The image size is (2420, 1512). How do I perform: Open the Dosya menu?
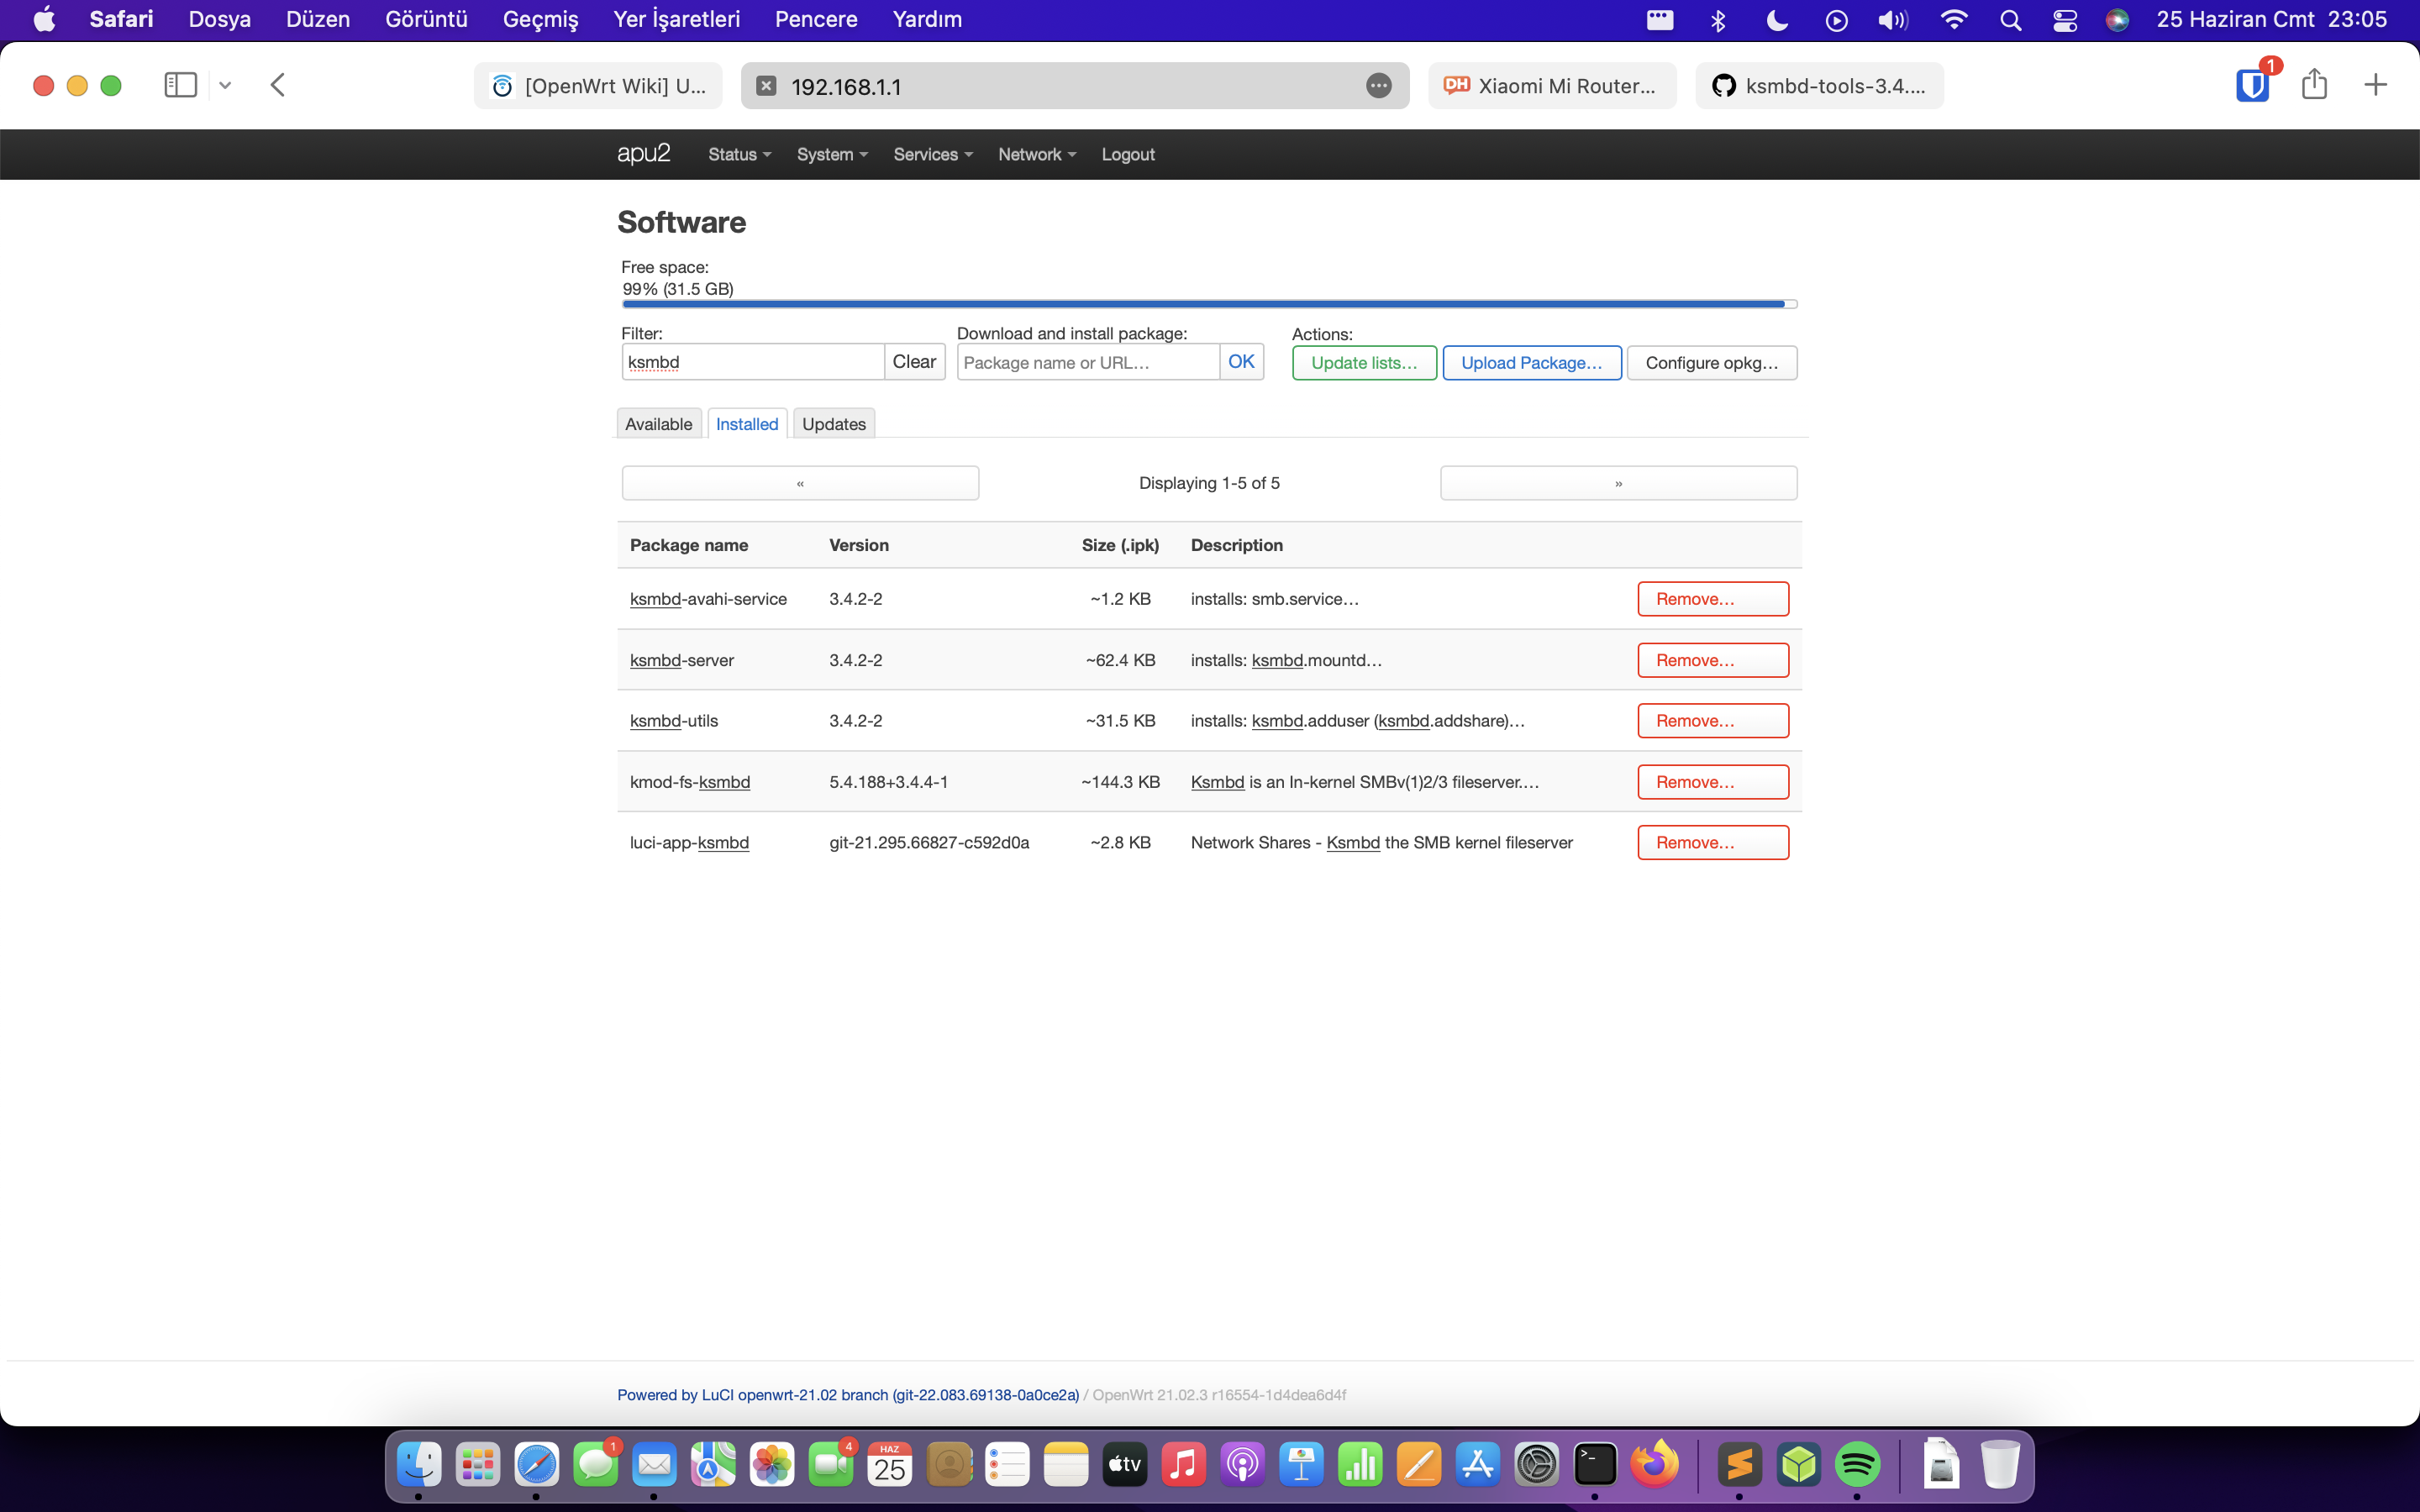point(220,20)
